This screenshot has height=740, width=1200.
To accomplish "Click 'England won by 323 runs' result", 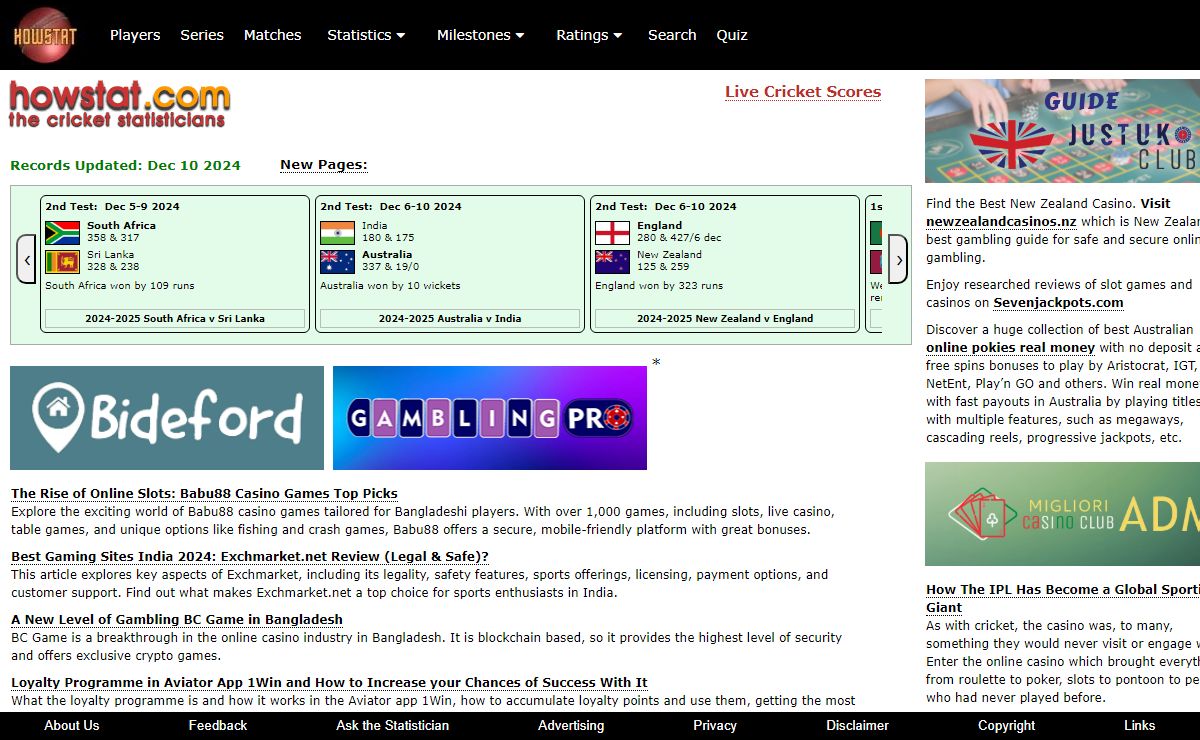I will coord(659,286).
